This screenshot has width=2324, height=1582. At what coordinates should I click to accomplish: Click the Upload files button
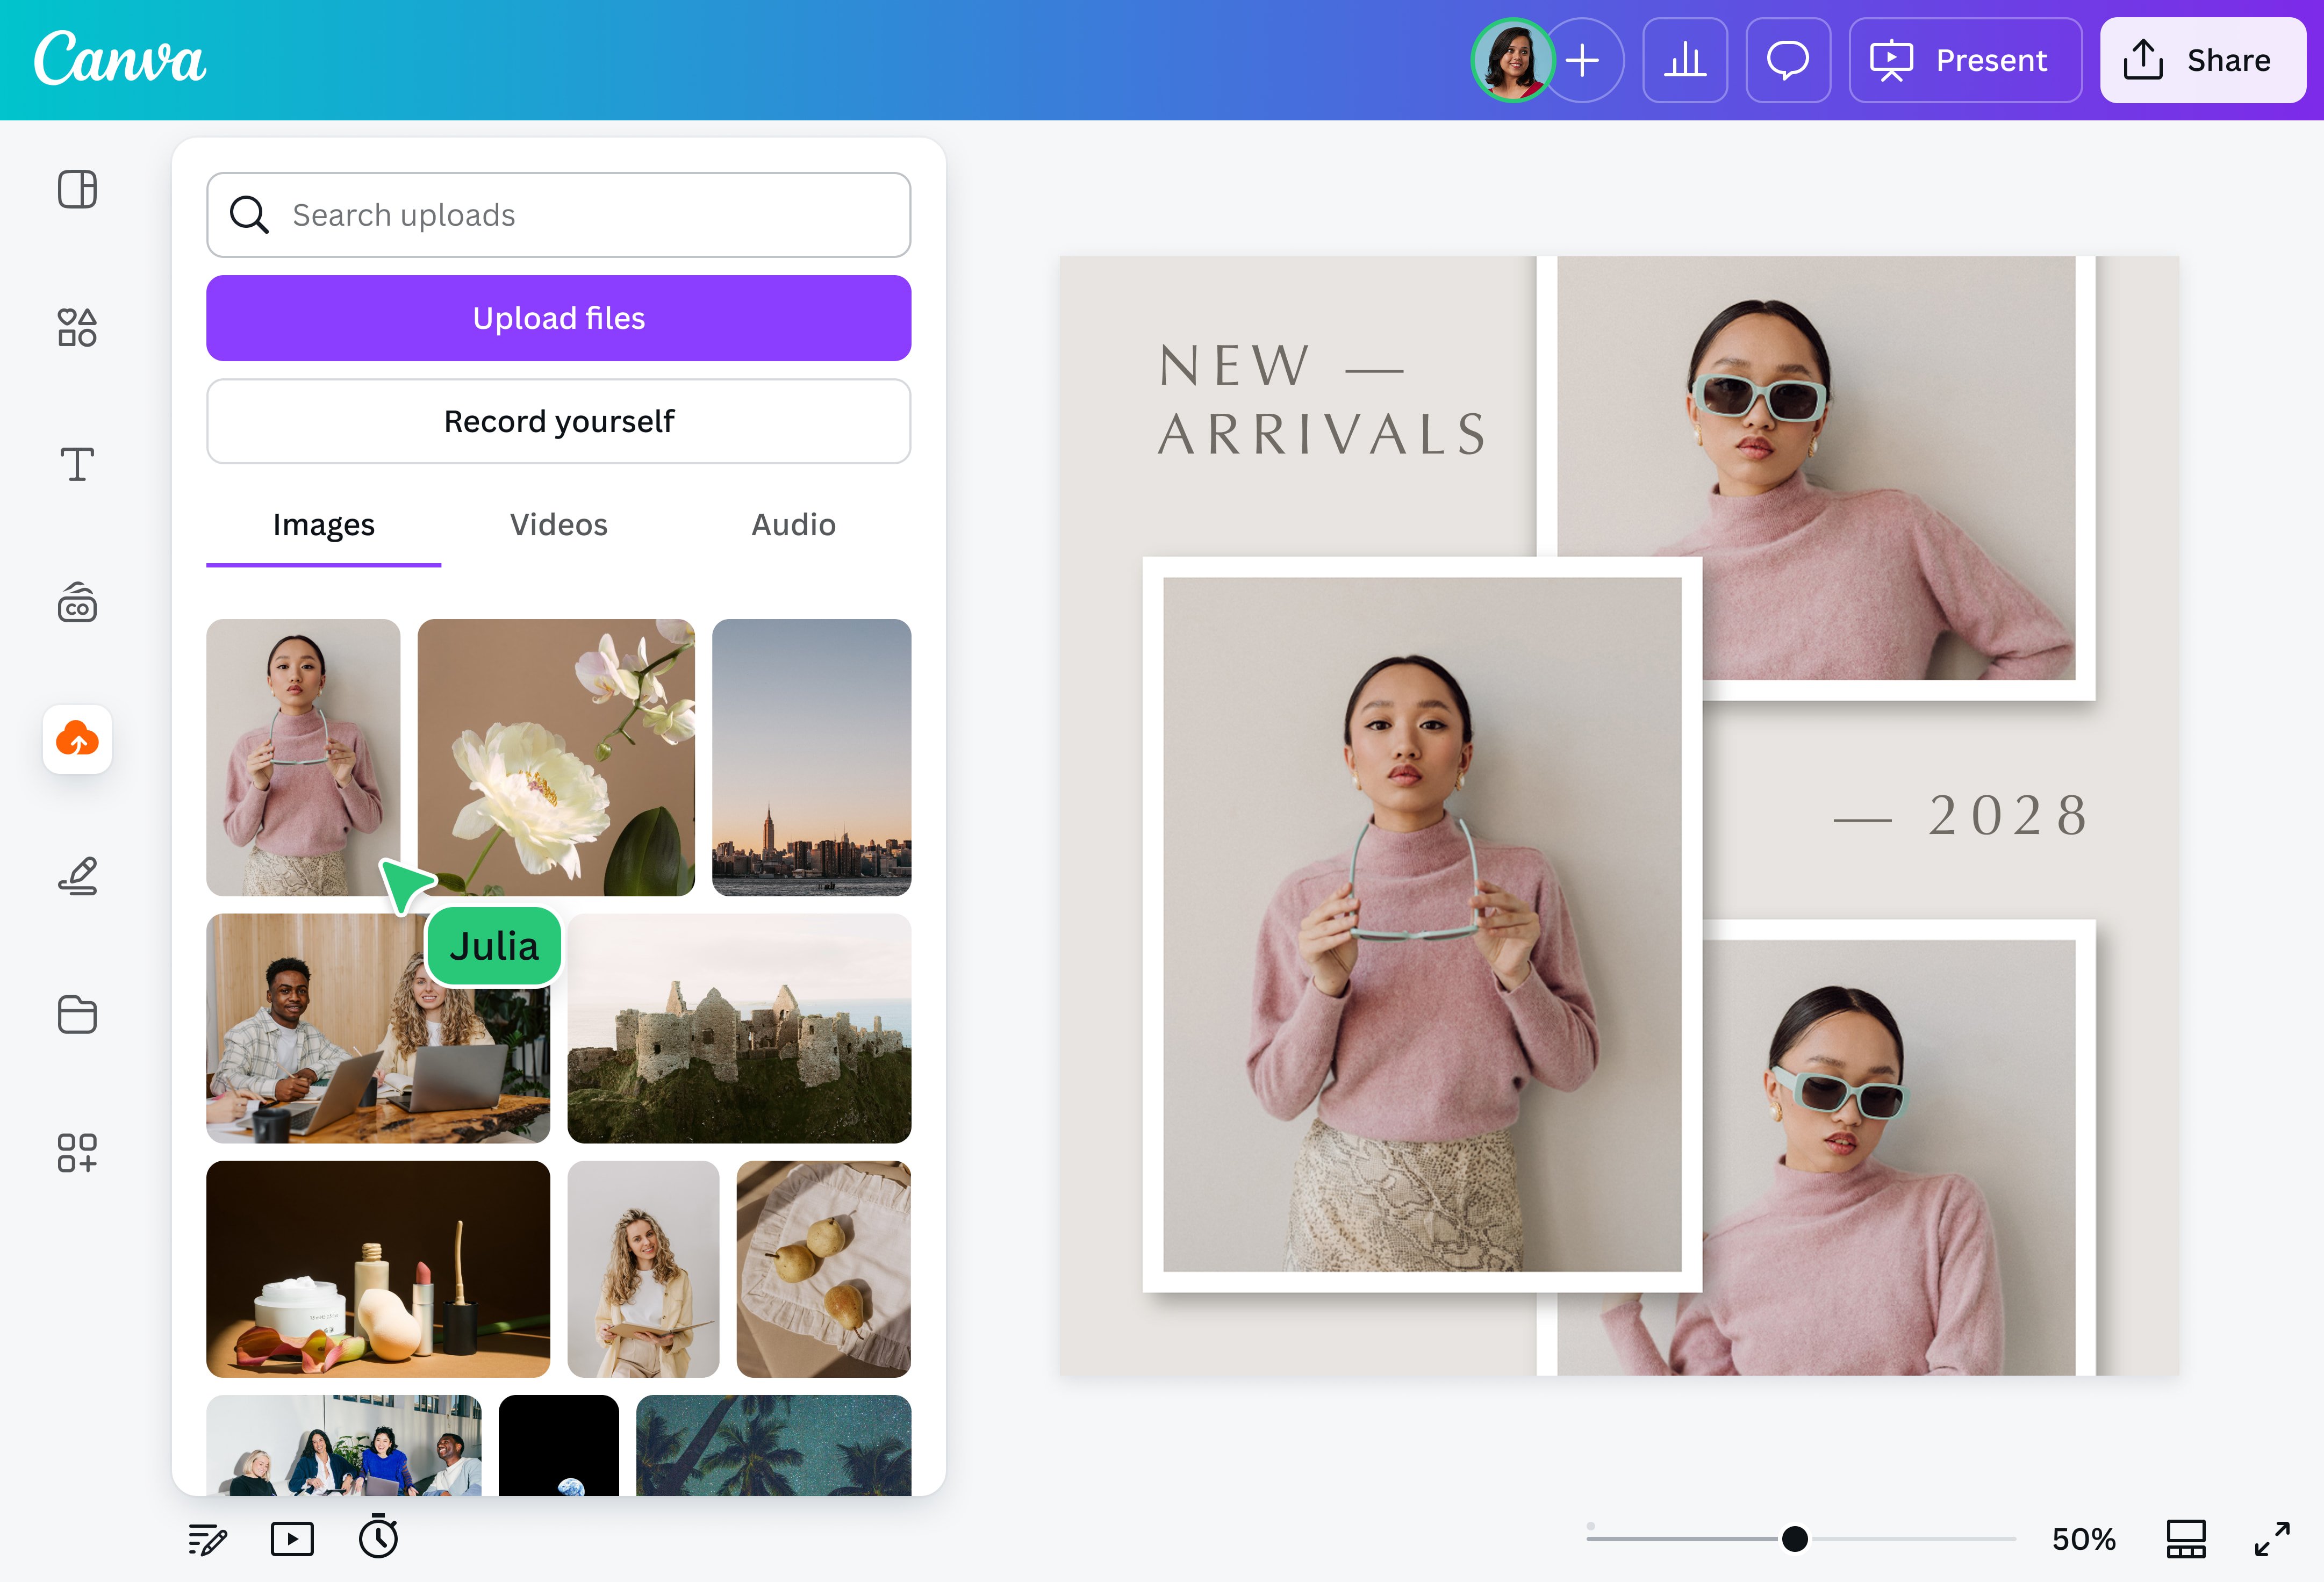tap(558, 317)
